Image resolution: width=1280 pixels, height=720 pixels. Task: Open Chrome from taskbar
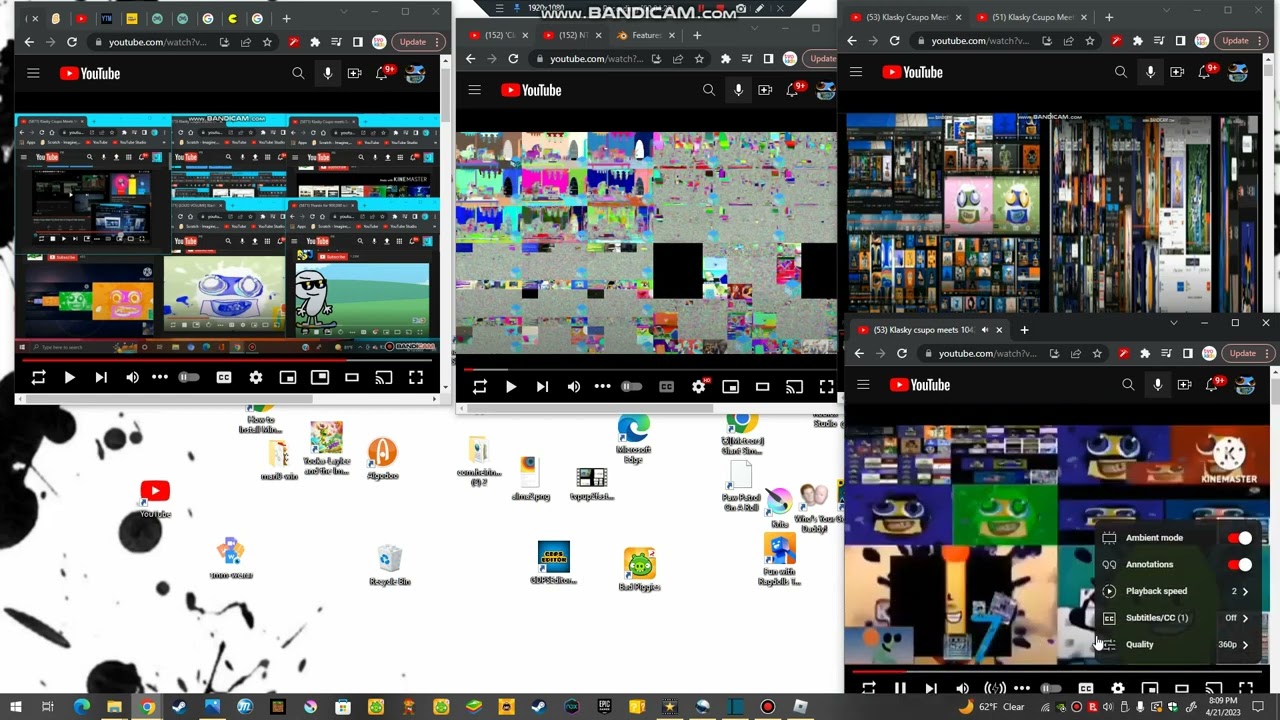click(147, 707)
